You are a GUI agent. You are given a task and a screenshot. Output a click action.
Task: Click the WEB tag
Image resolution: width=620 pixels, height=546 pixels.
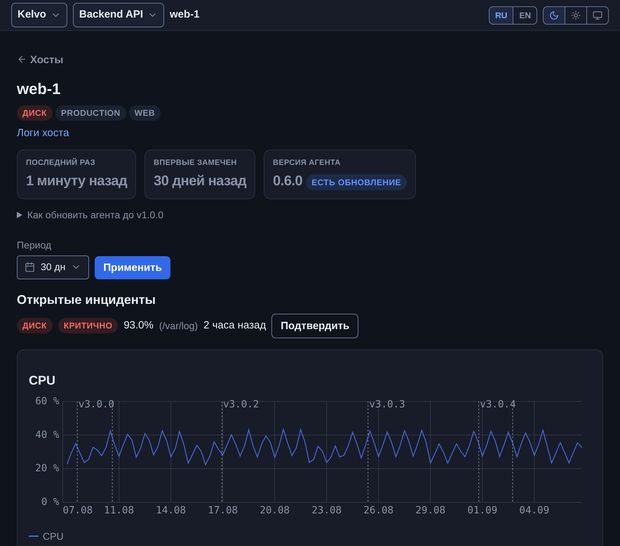pyautogui.click(x=144, y=113)
